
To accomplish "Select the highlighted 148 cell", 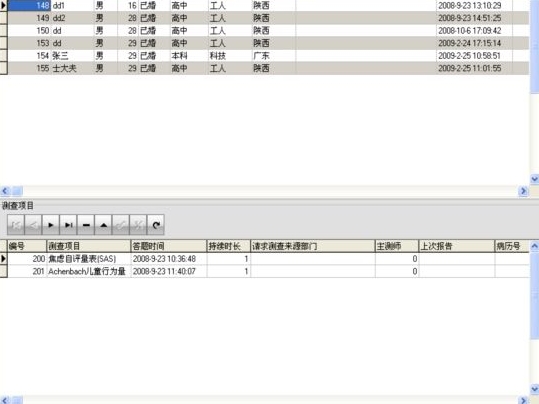I will [29, 6].
